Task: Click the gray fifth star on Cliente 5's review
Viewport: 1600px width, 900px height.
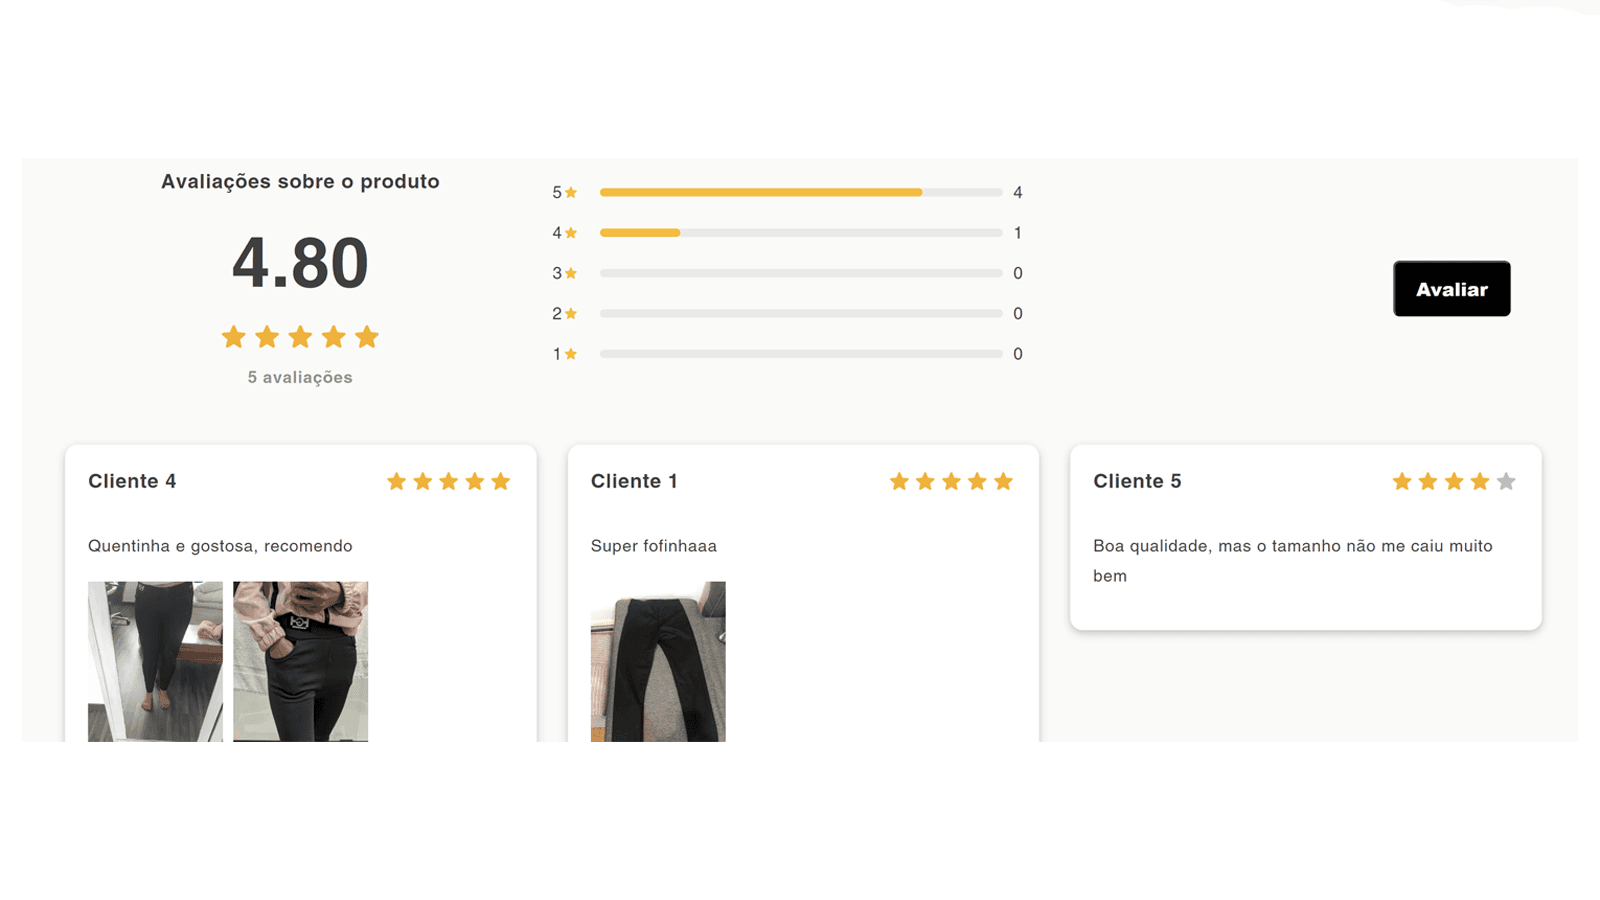Action: (1506, 481)
